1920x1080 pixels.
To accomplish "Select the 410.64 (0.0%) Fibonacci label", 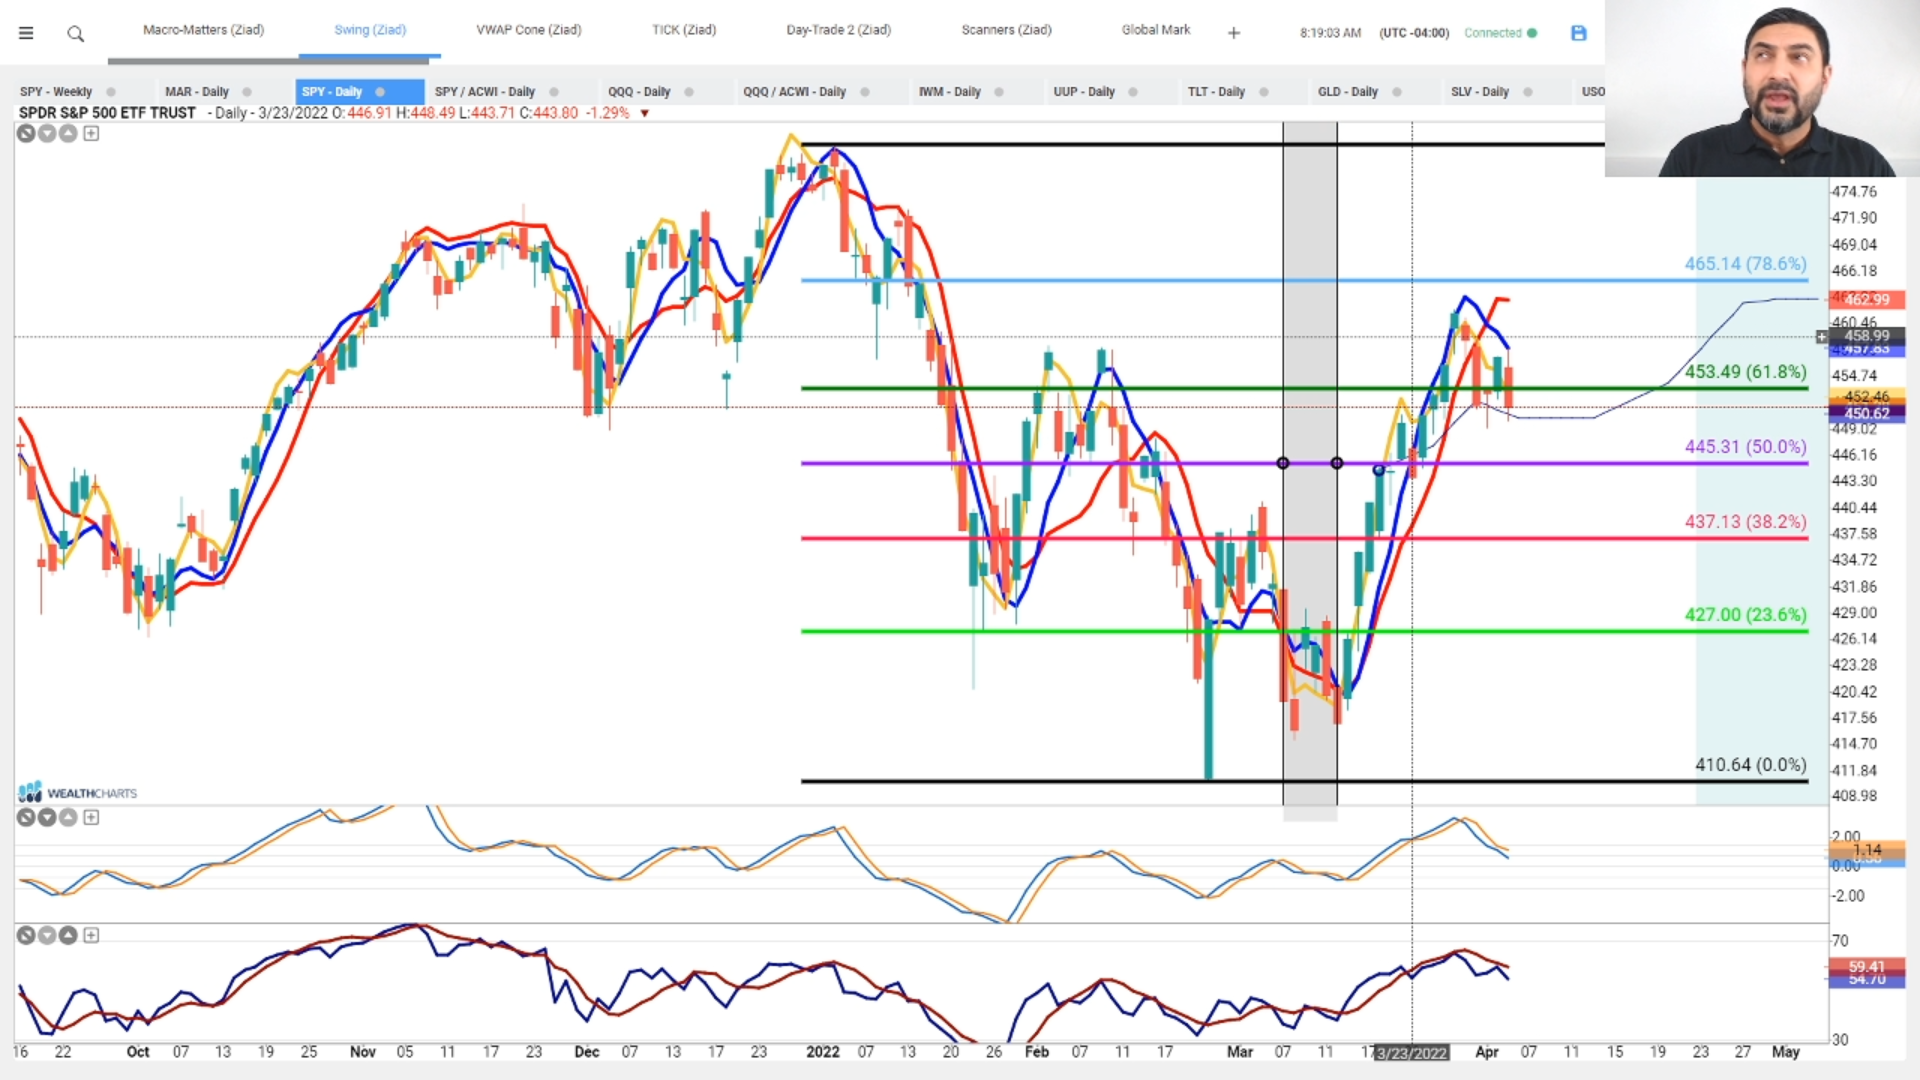I will pos(1750,765).
